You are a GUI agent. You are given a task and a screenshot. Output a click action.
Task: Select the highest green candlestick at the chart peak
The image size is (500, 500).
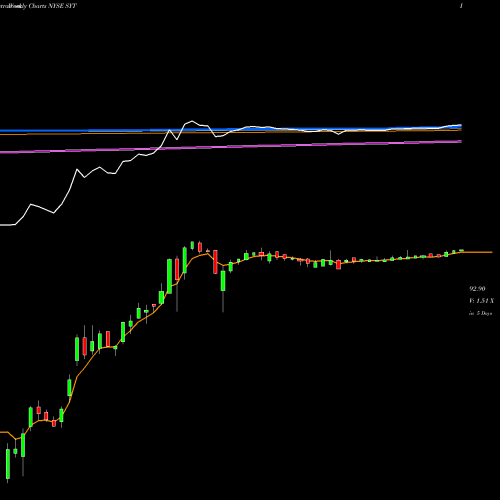point(192,245)
